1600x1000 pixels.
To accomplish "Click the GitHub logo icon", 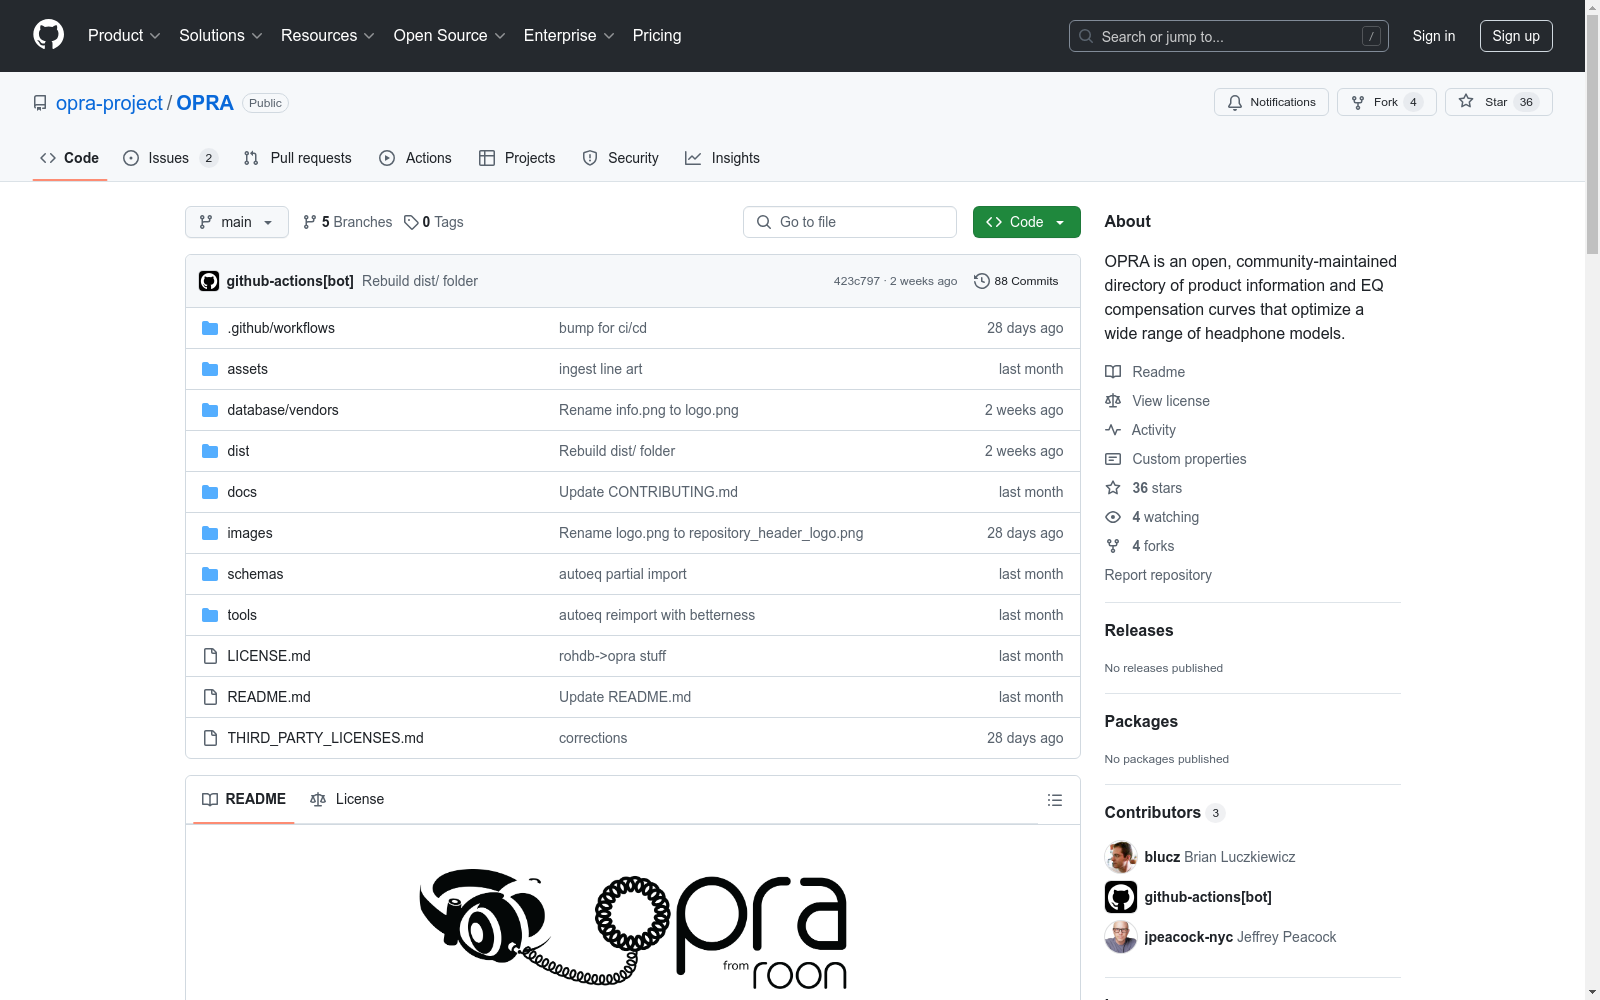I will point(48,35).
